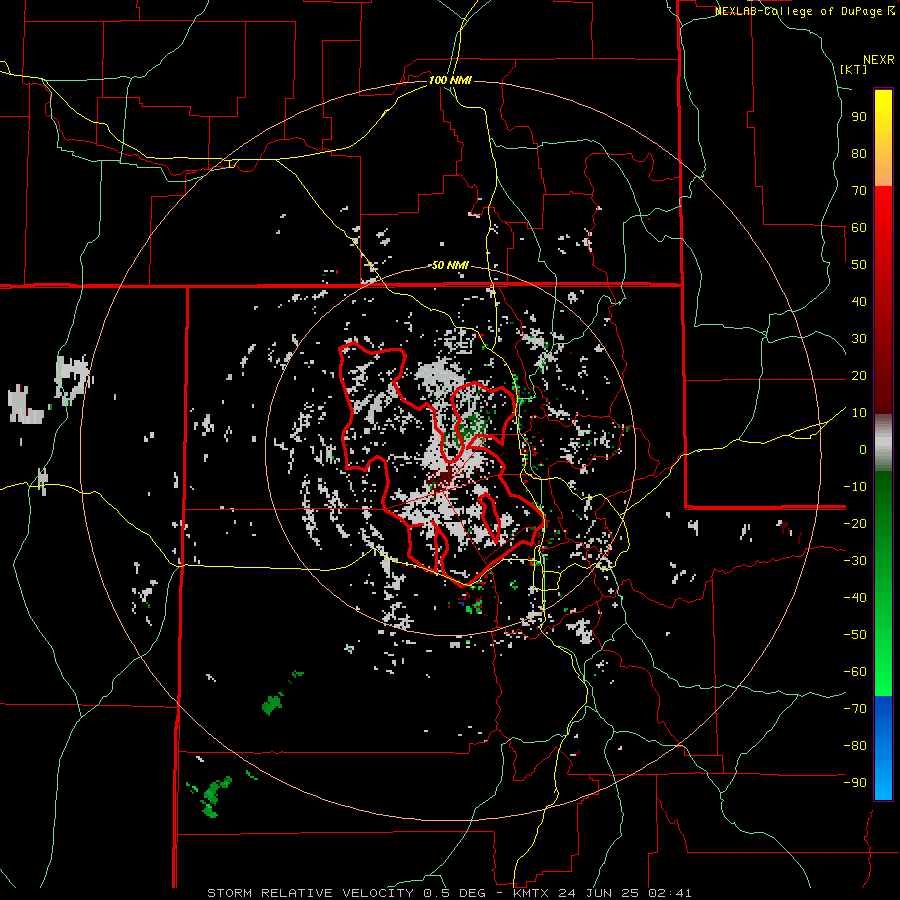Click the positive 30 value on the velocity scale

click(x=859, y=339)
